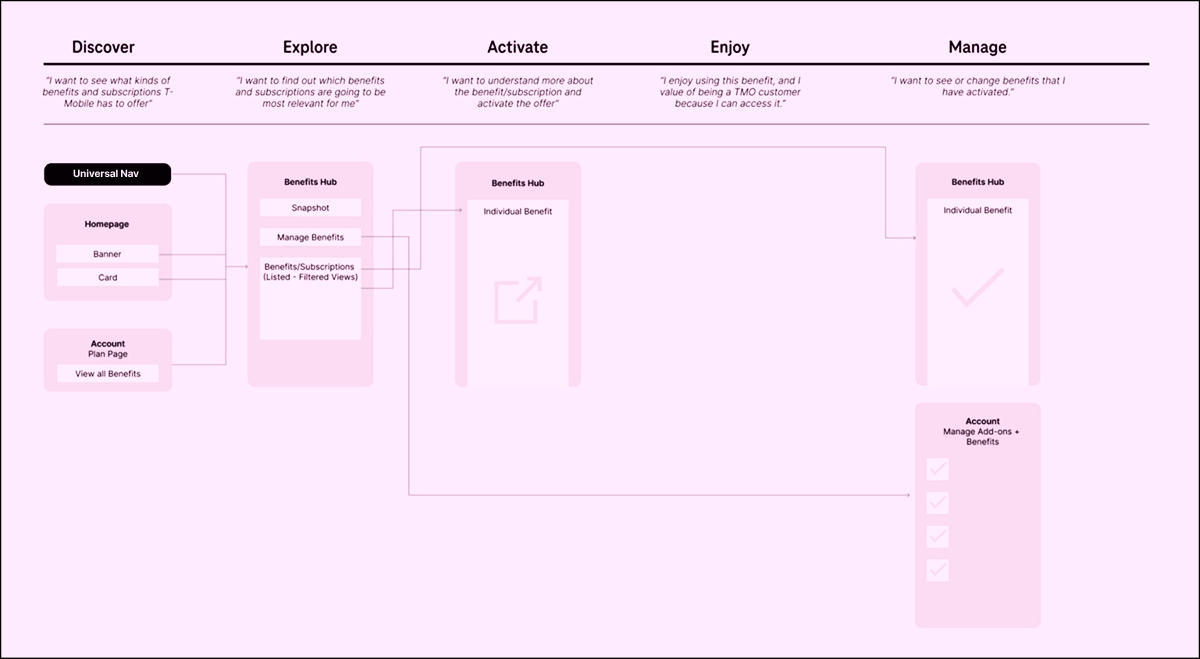Select the bottom checkbox in Manage Add-ons list
1200x659 pixels.
[938, 570]
